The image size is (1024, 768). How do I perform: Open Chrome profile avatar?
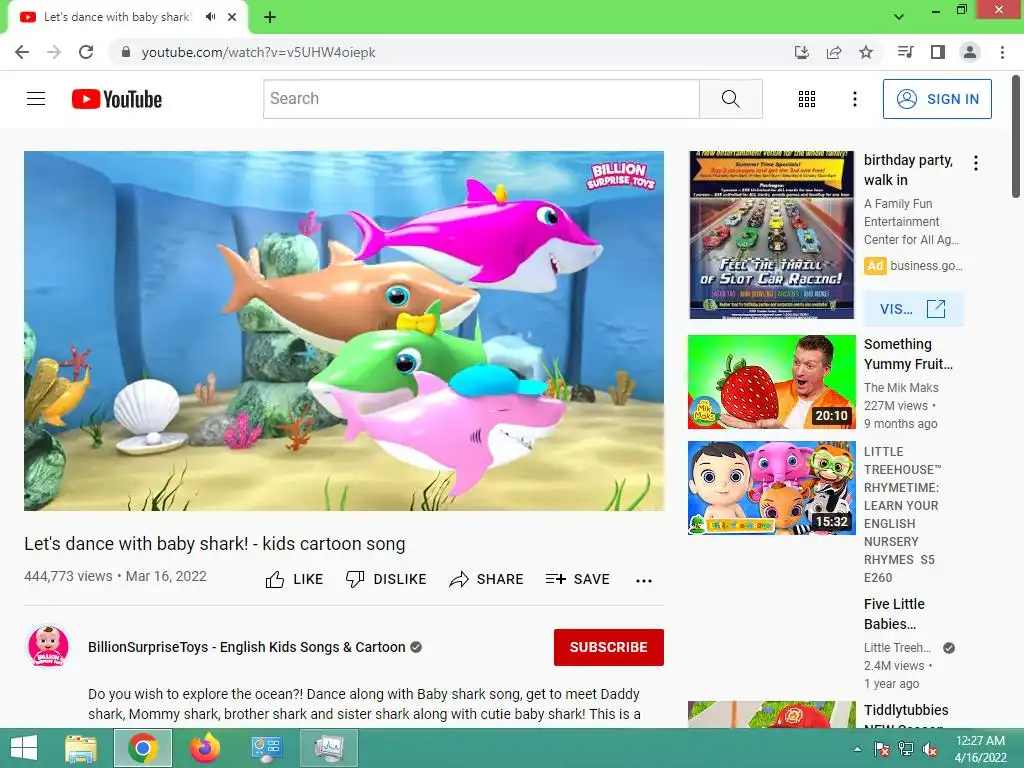pos(970,52)
